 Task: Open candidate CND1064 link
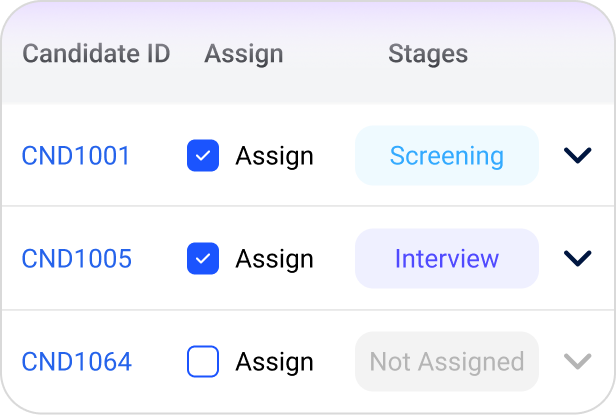[x=76, y=362]
